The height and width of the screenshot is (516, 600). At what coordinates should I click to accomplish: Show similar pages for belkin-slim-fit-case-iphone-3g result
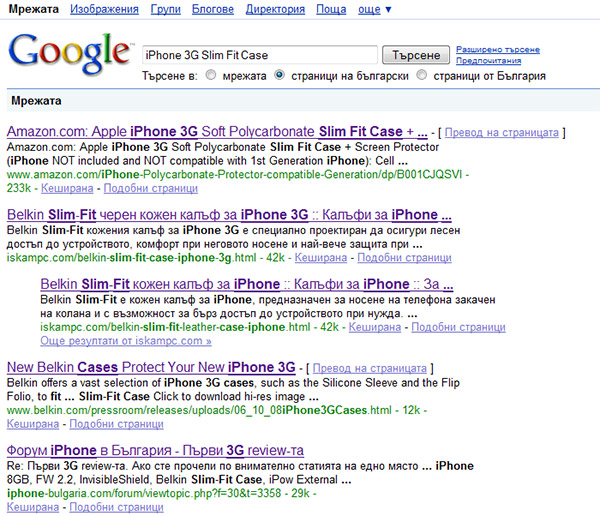coord(404,258)
